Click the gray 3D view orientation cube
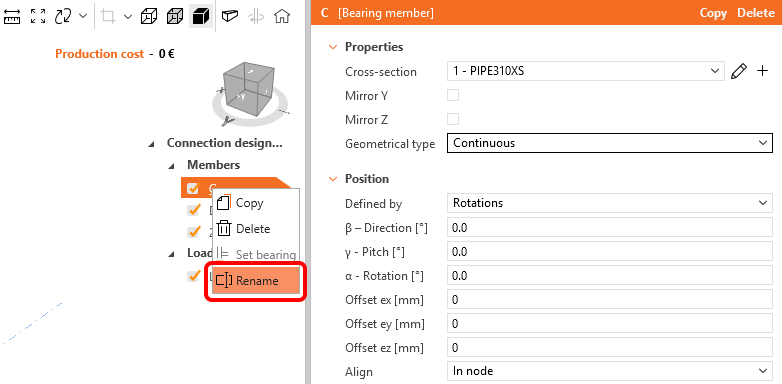The image size is (782, 384). click(249, 91)
